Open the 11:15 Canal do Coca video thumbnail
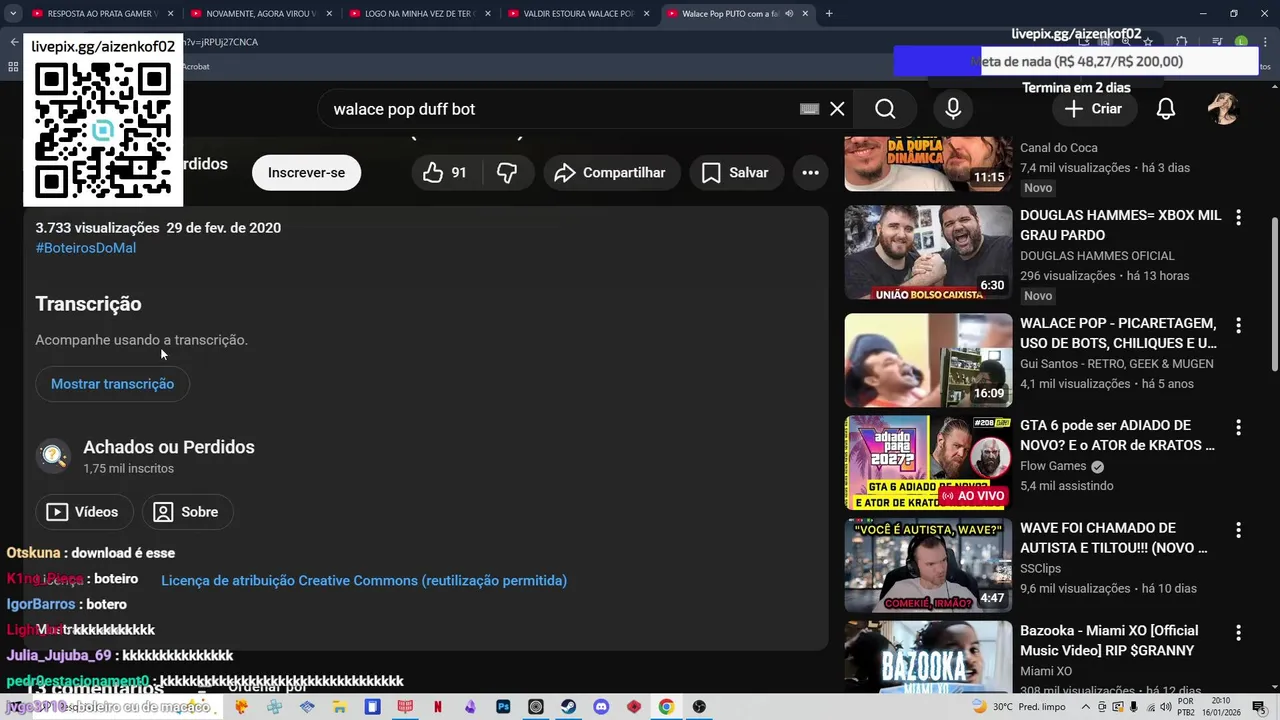Screen dimensions: 1280x720 pos(928,164)
